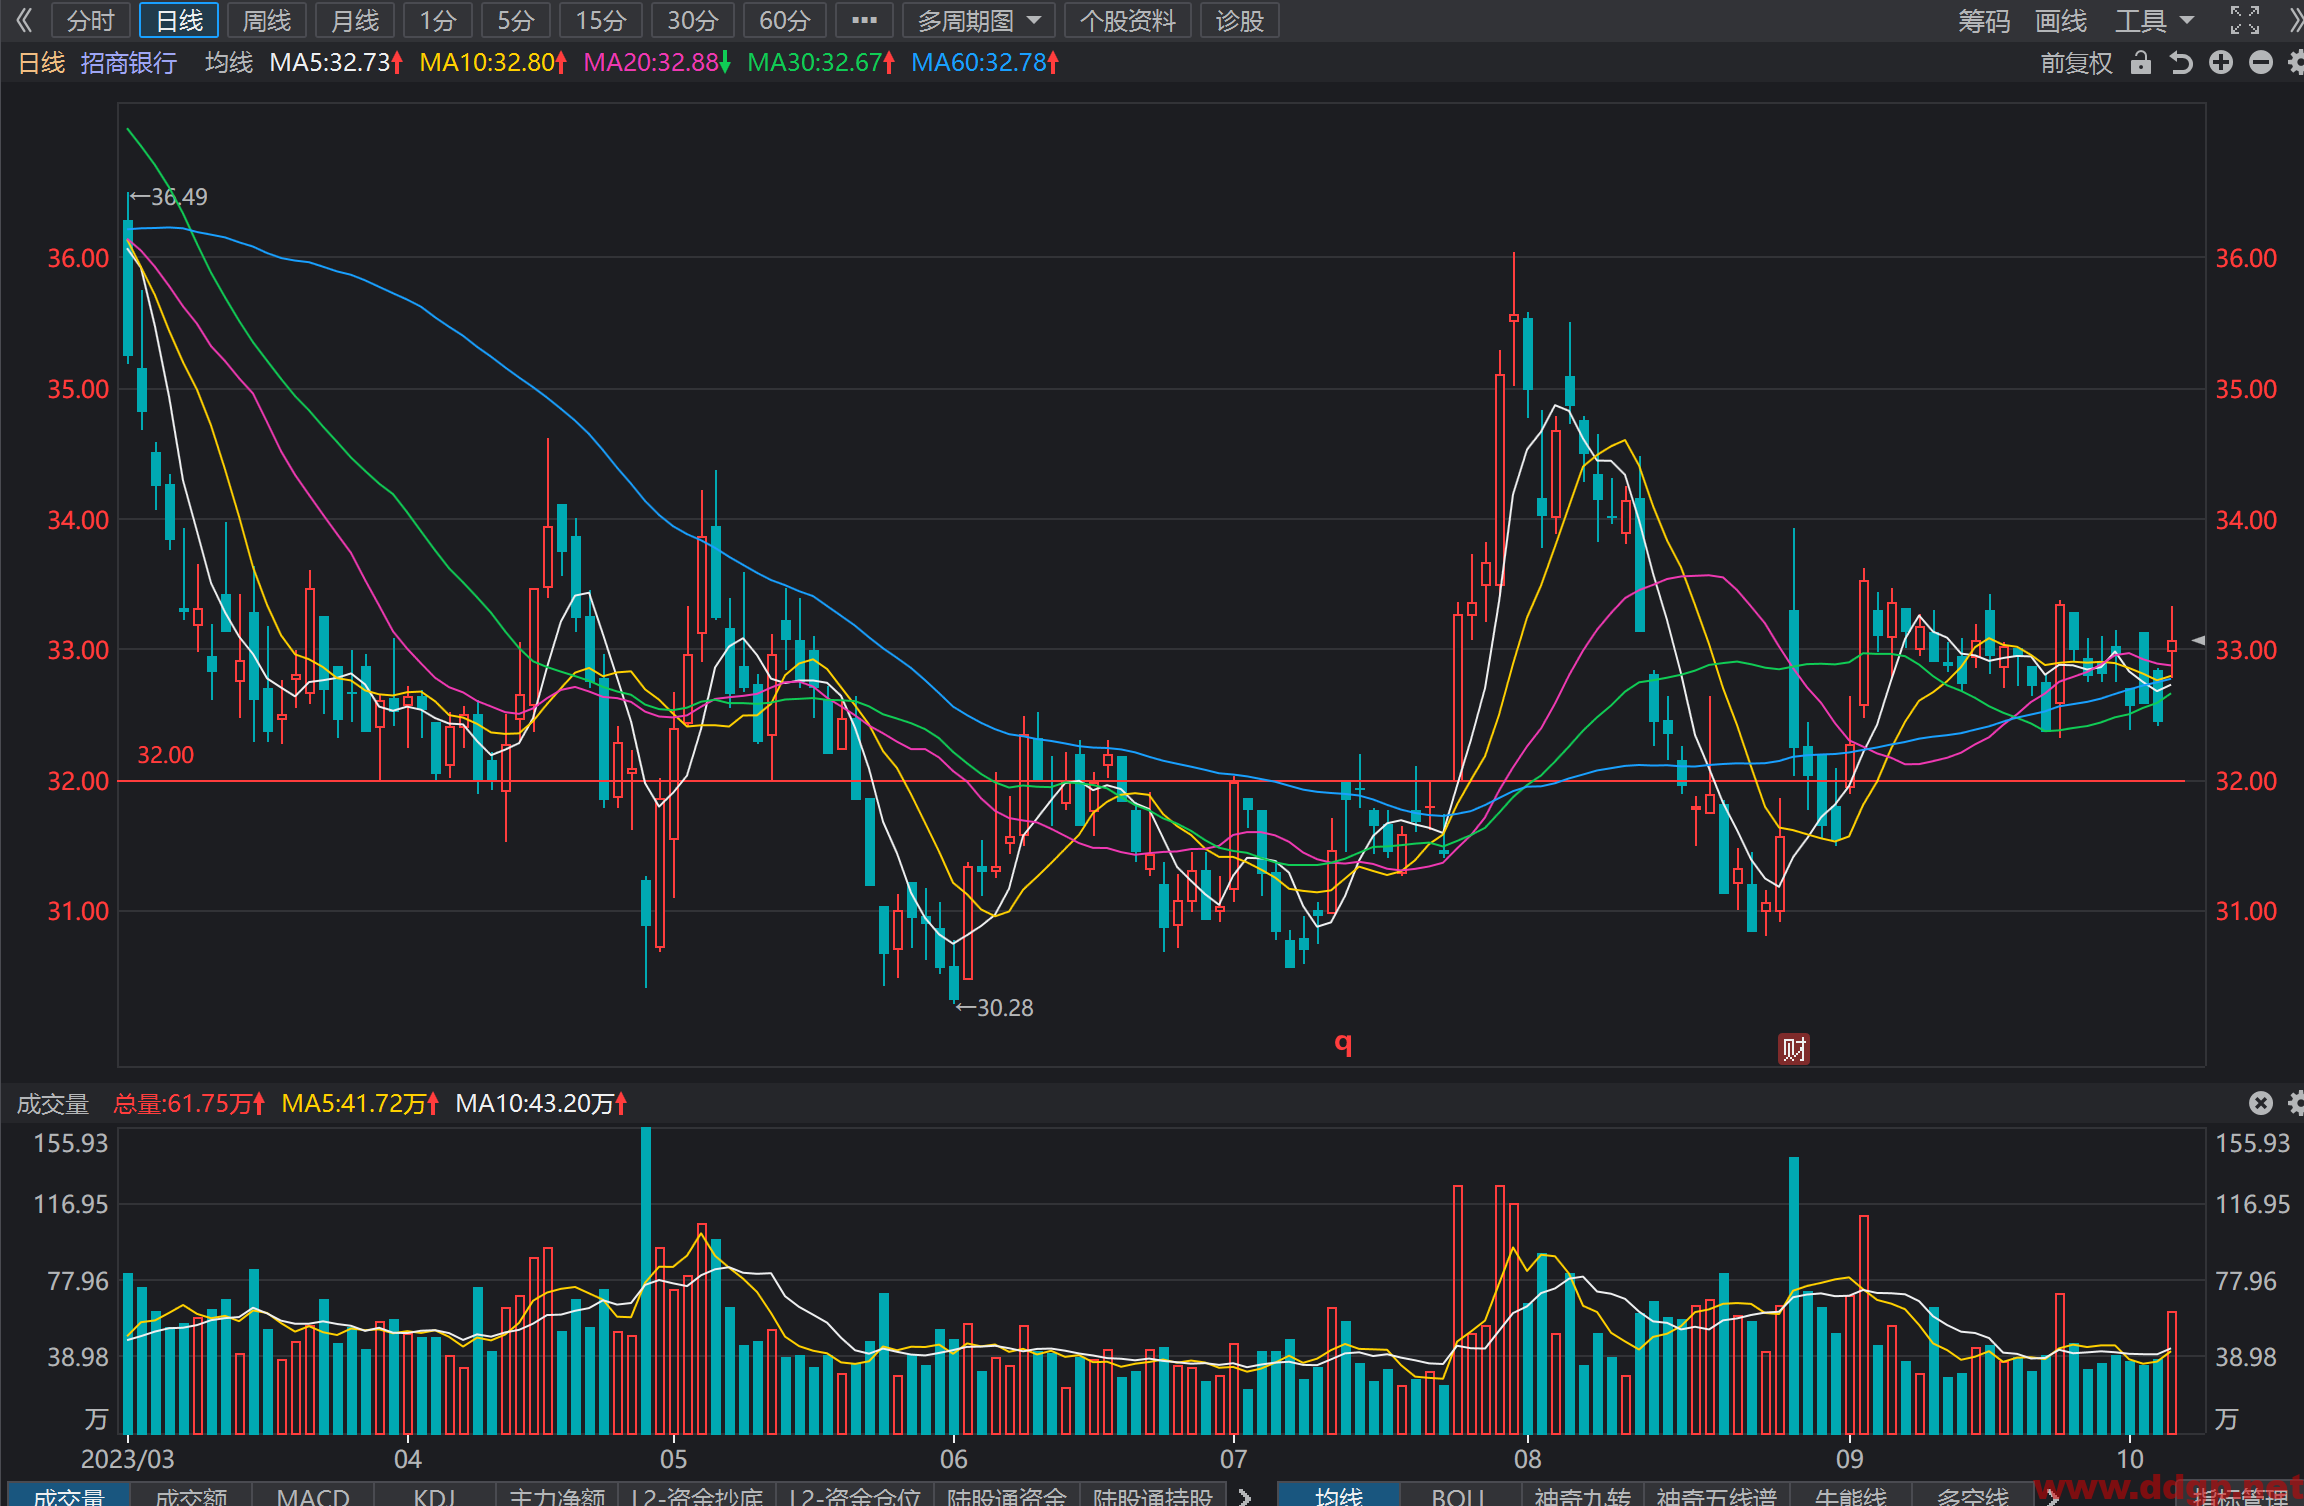2304x1506 pixels.
Task: Open 前复权 adjustment selector
Action: (2076, 63)
